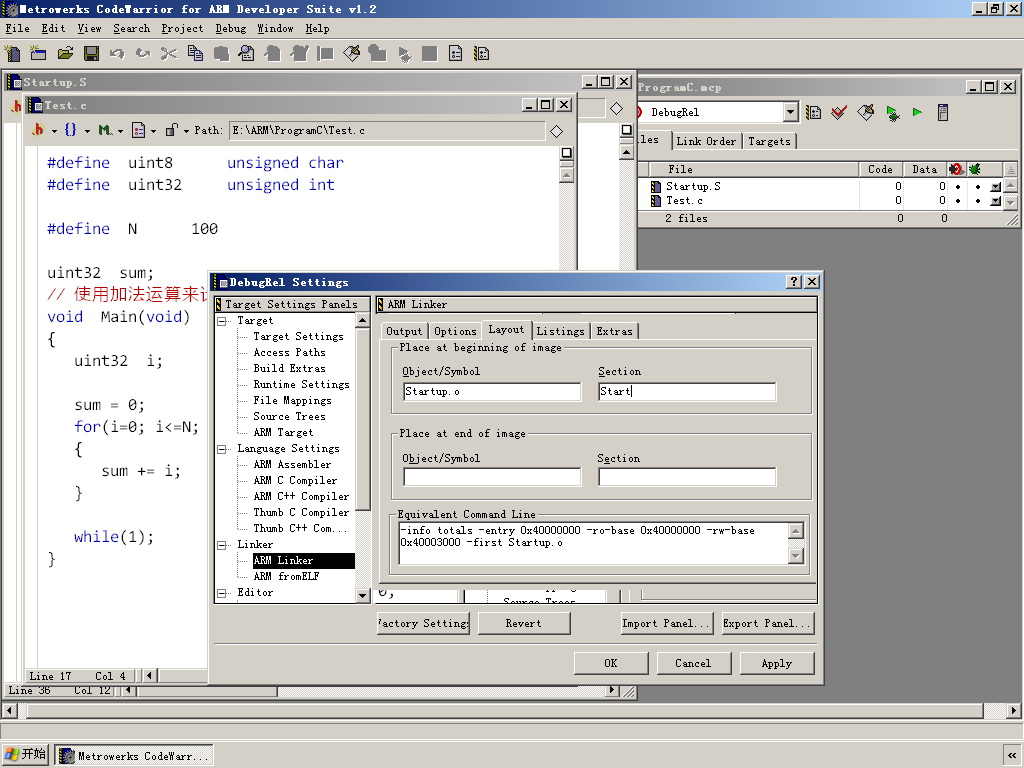Select ARM C Compiler in settings tree
This screenshot has height=768, width=1024.
tap(295, 480)
